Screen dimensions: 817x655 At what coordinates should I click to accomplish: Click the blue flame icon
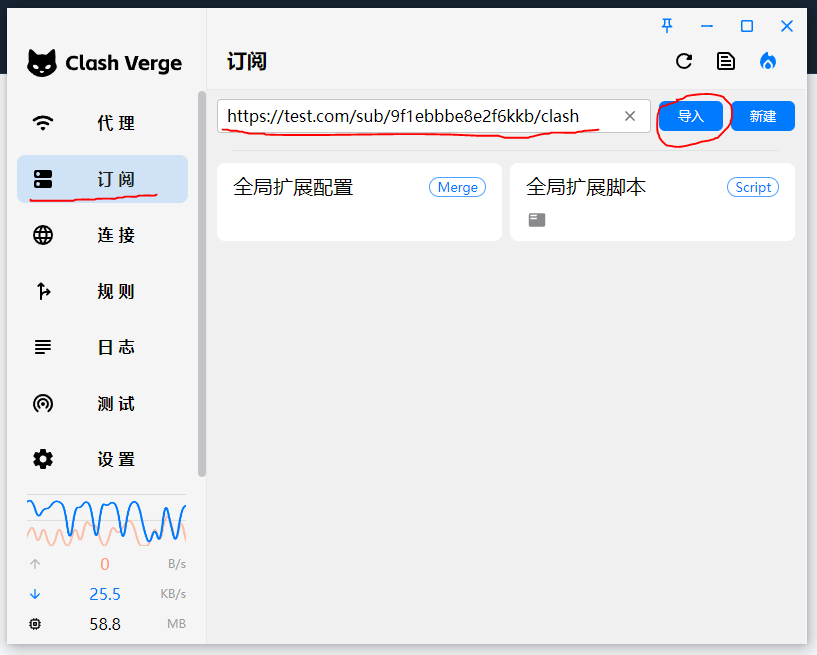click(x=768, y=61)
